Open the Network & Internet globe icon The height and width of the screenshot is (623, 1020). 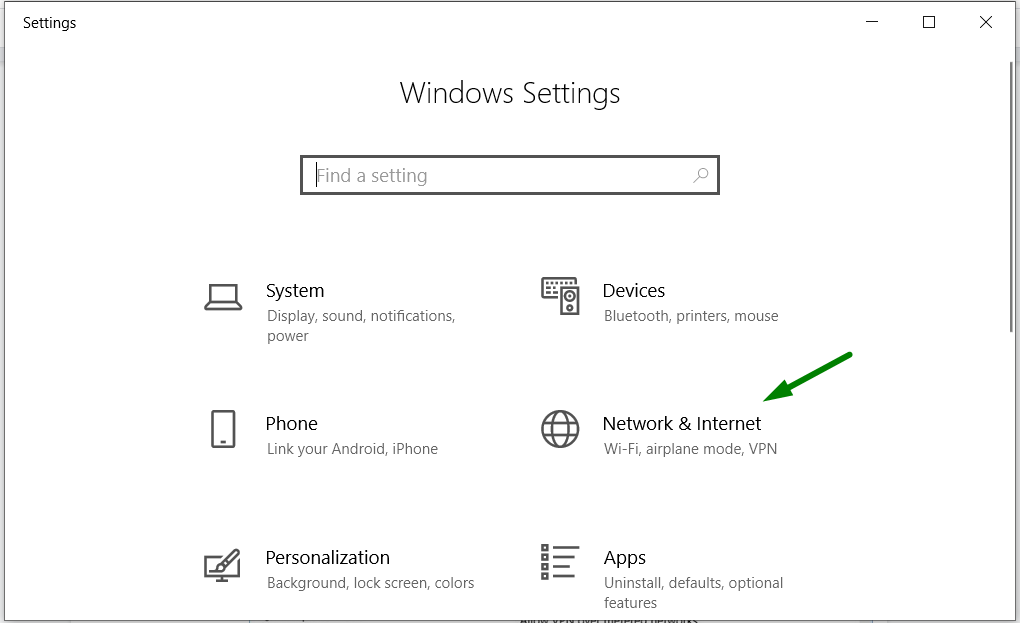pos(560,429)
